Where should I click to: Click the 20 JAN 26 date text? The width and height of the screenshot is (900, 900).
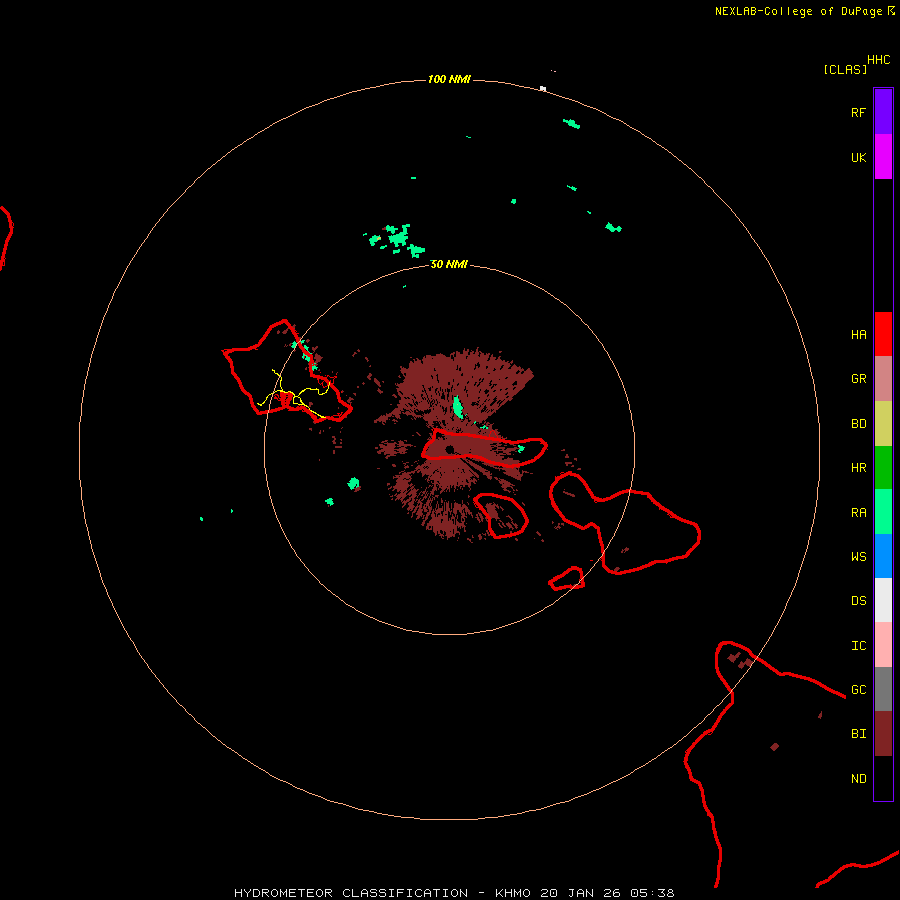[580, 893]
